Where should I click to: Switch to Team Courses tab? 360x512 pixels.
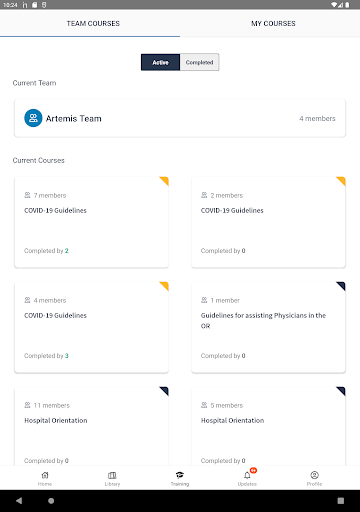(x=90, y=23)
